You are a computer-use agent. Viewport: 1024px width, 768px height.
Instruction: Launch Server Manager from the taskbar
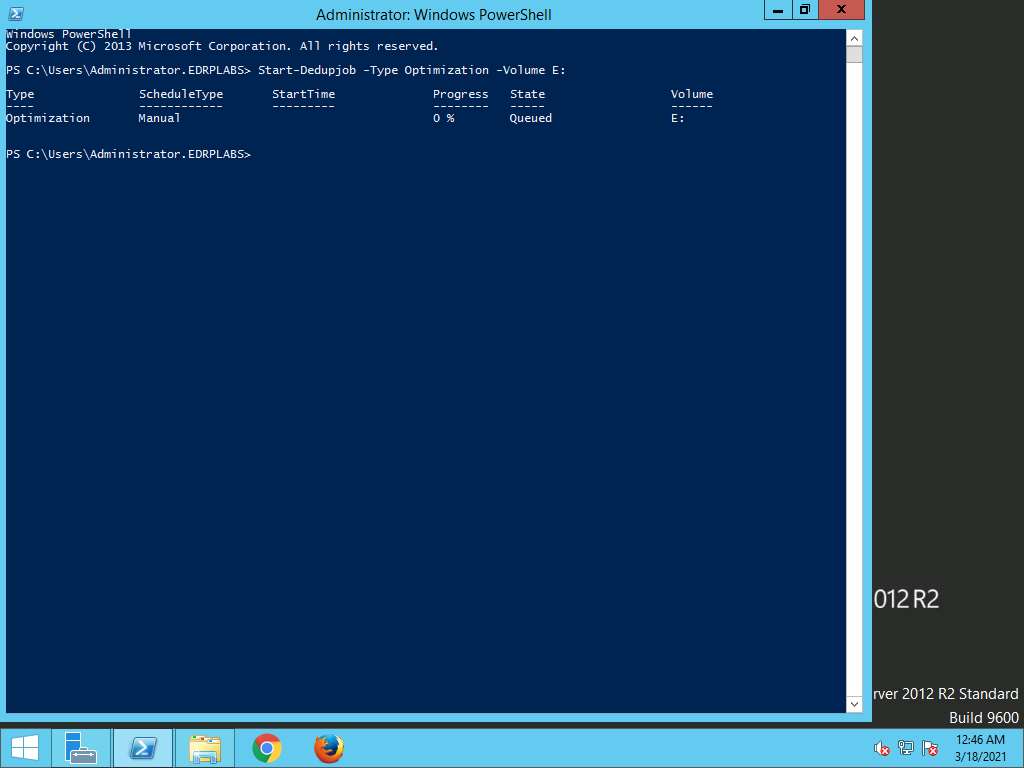[81, 748]
